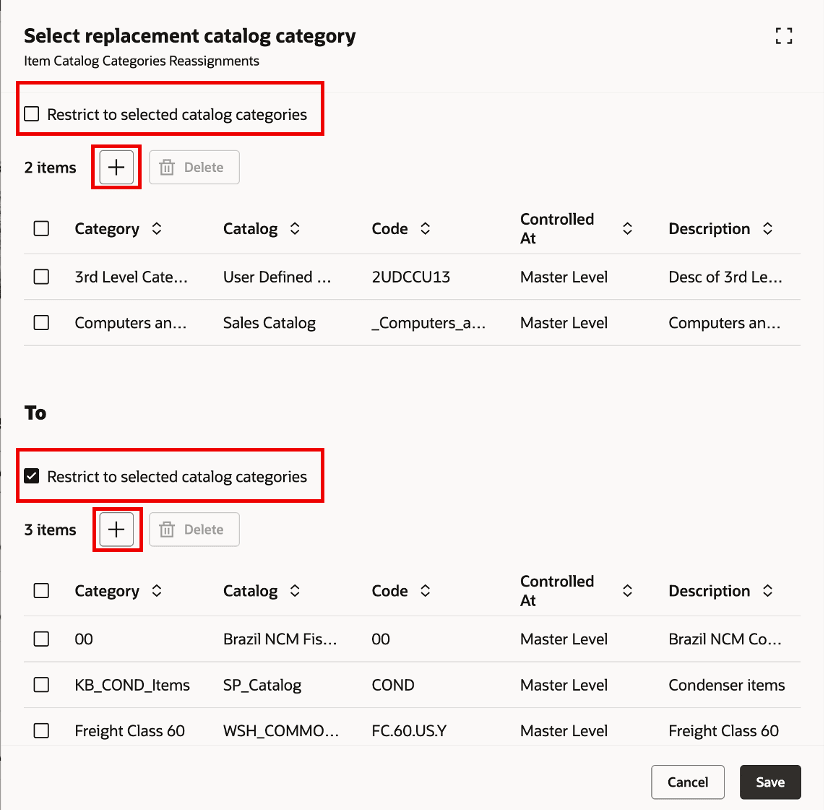
Task: Save the catalog category reassignments
Action: [x=770, y=782]
